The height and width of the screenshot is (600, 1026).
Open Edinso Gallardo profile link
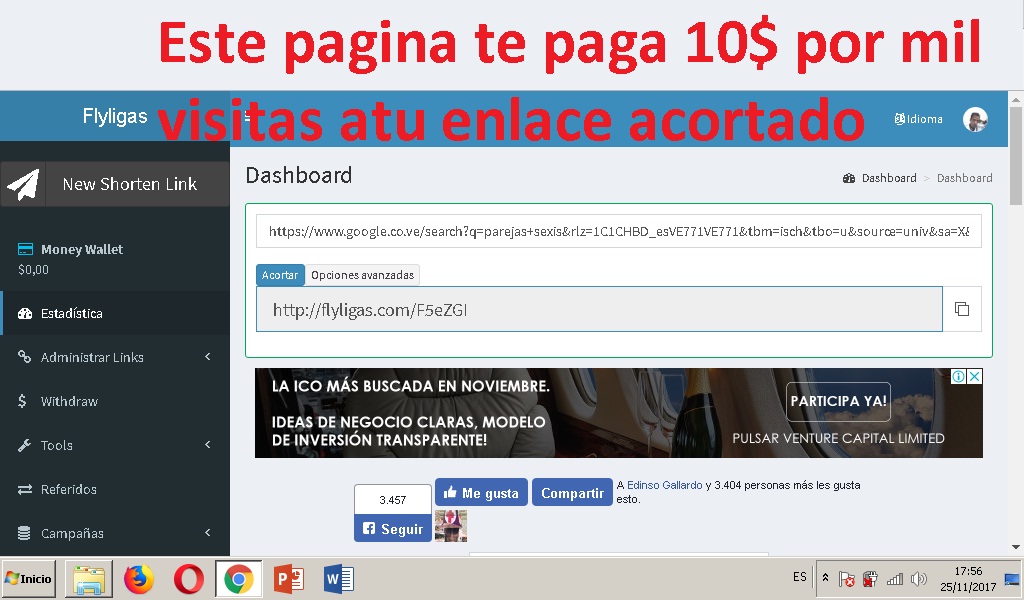(664, 485)
